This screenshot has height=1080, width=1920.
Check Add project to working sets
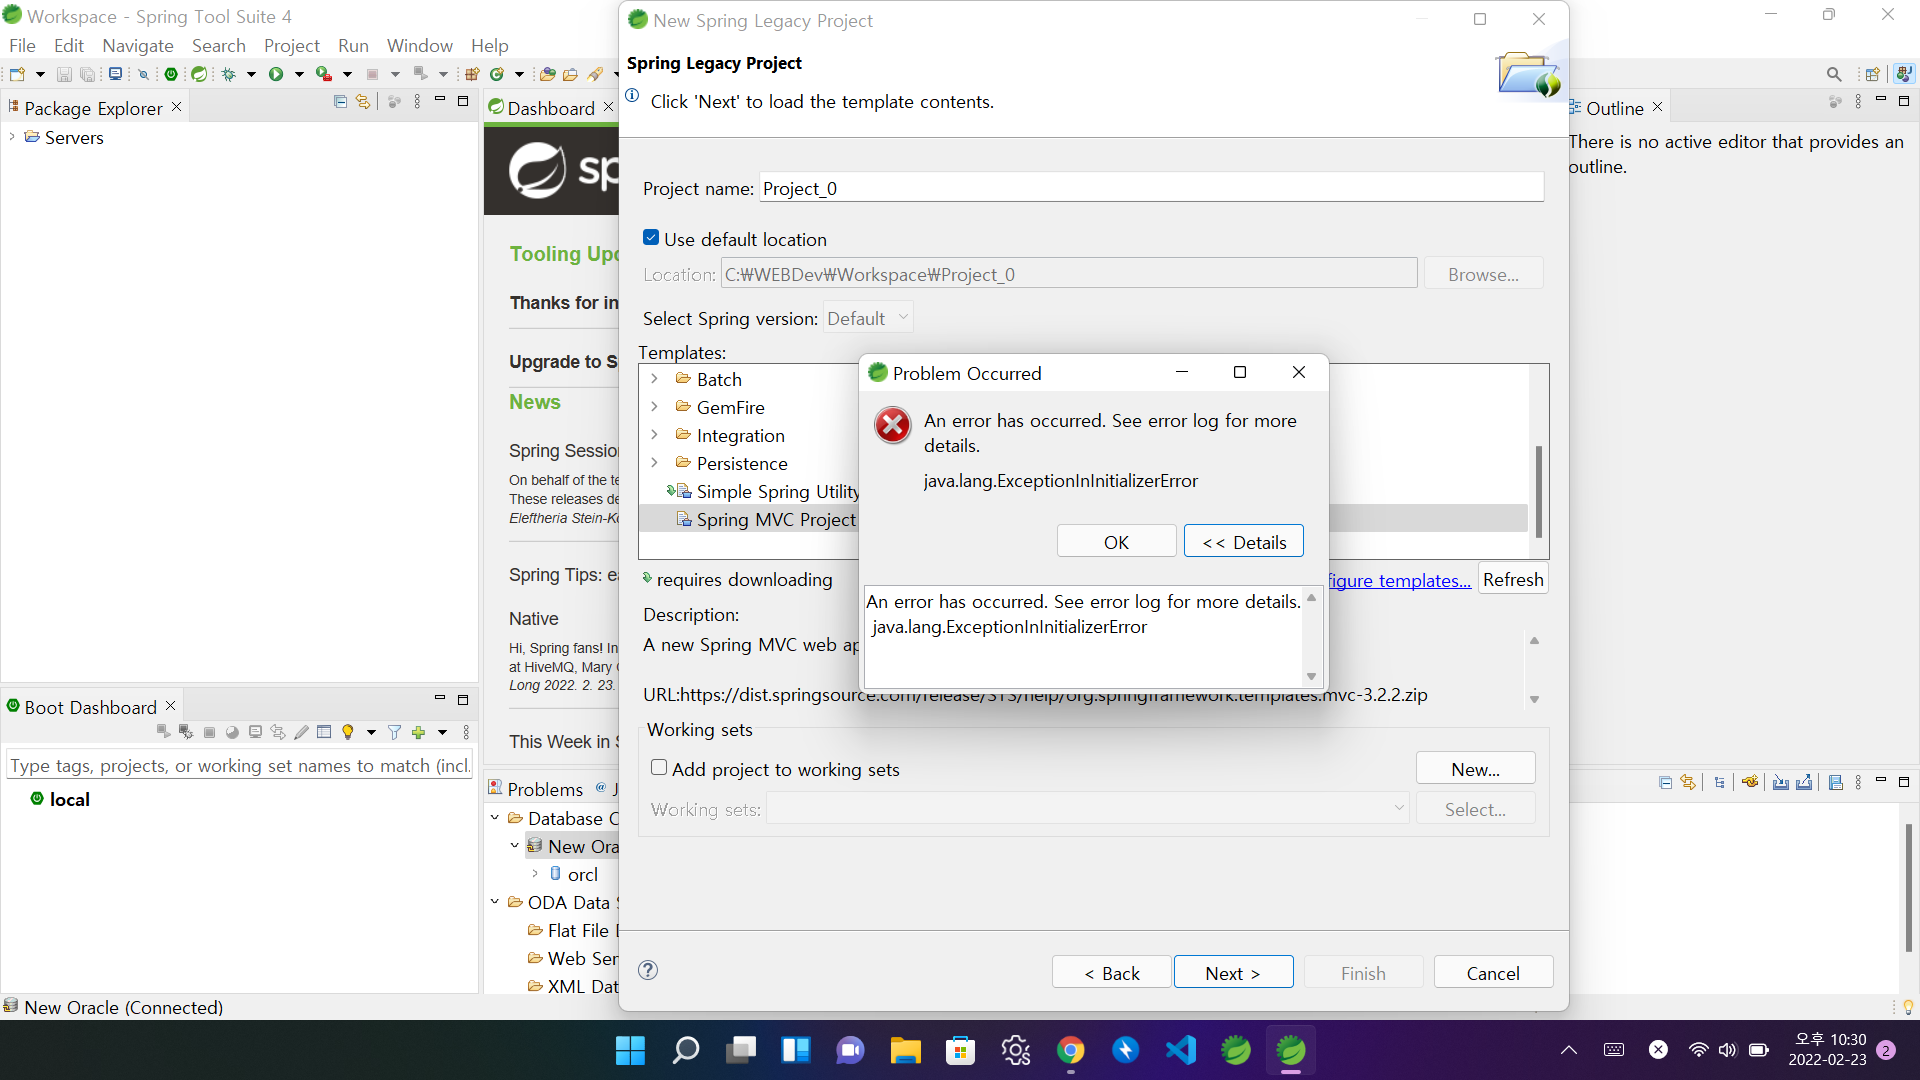[659, 768]
